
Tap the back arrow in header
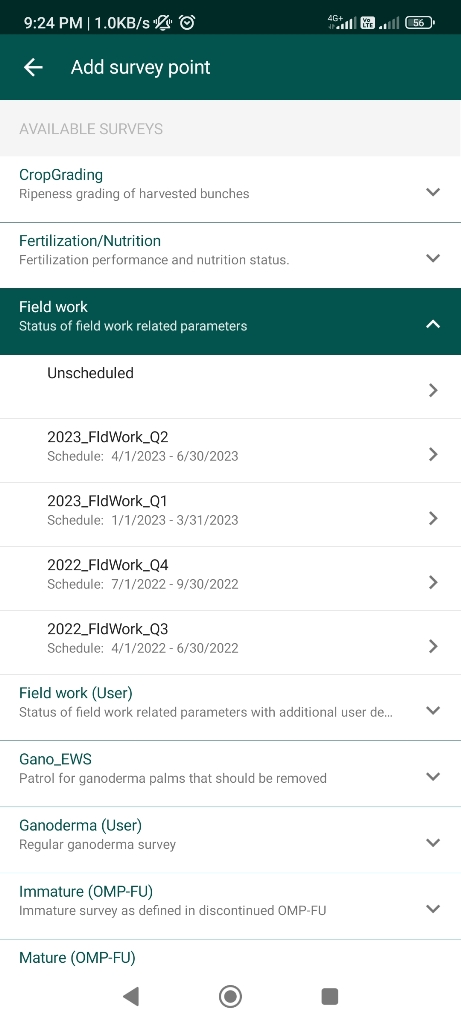[33, 67]
